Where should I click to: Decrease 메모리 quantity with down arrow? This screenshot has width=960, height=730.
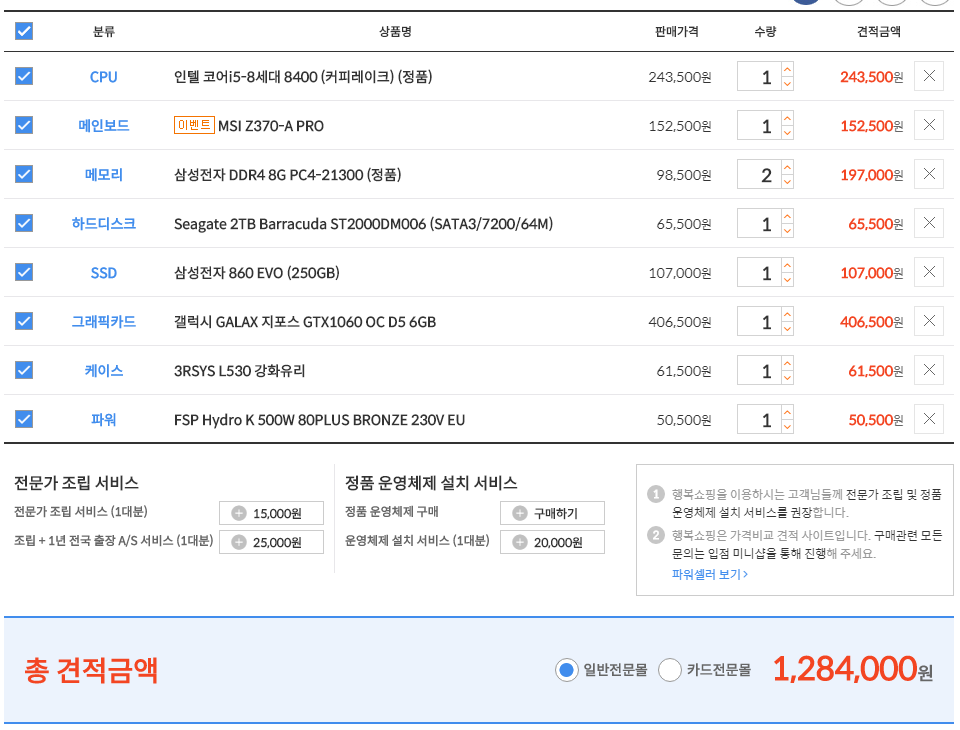click(x=787, y=182)
